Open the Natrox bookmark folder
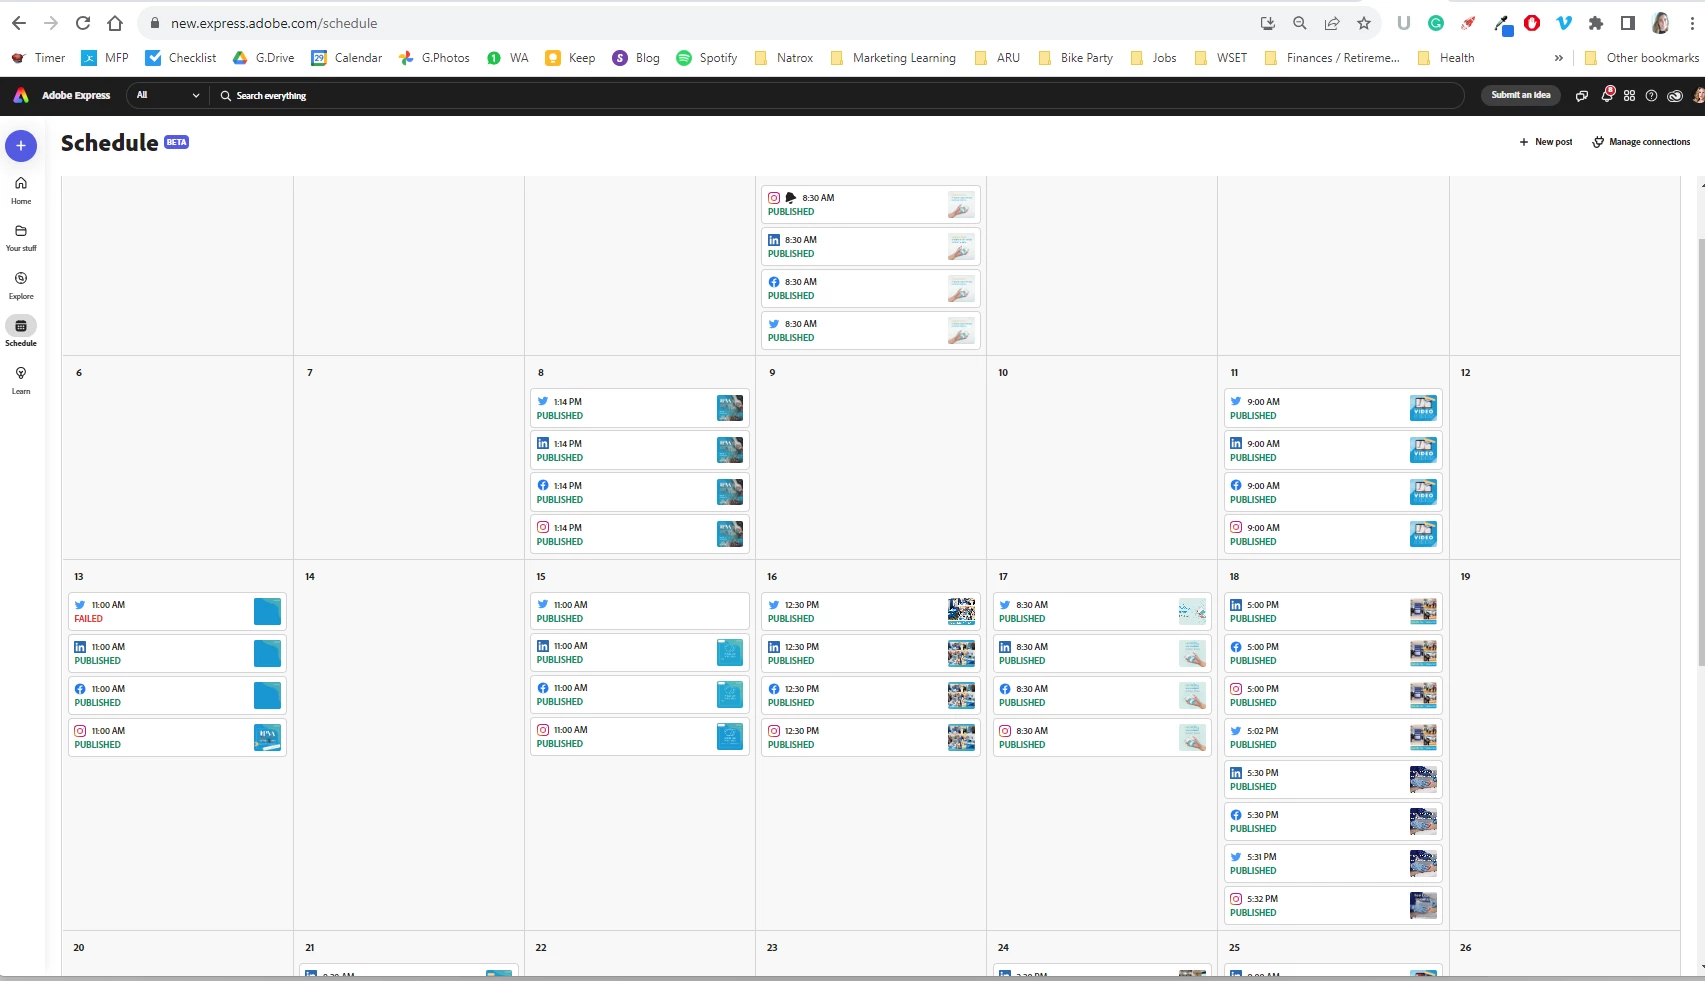 click(x=783, y=58)
